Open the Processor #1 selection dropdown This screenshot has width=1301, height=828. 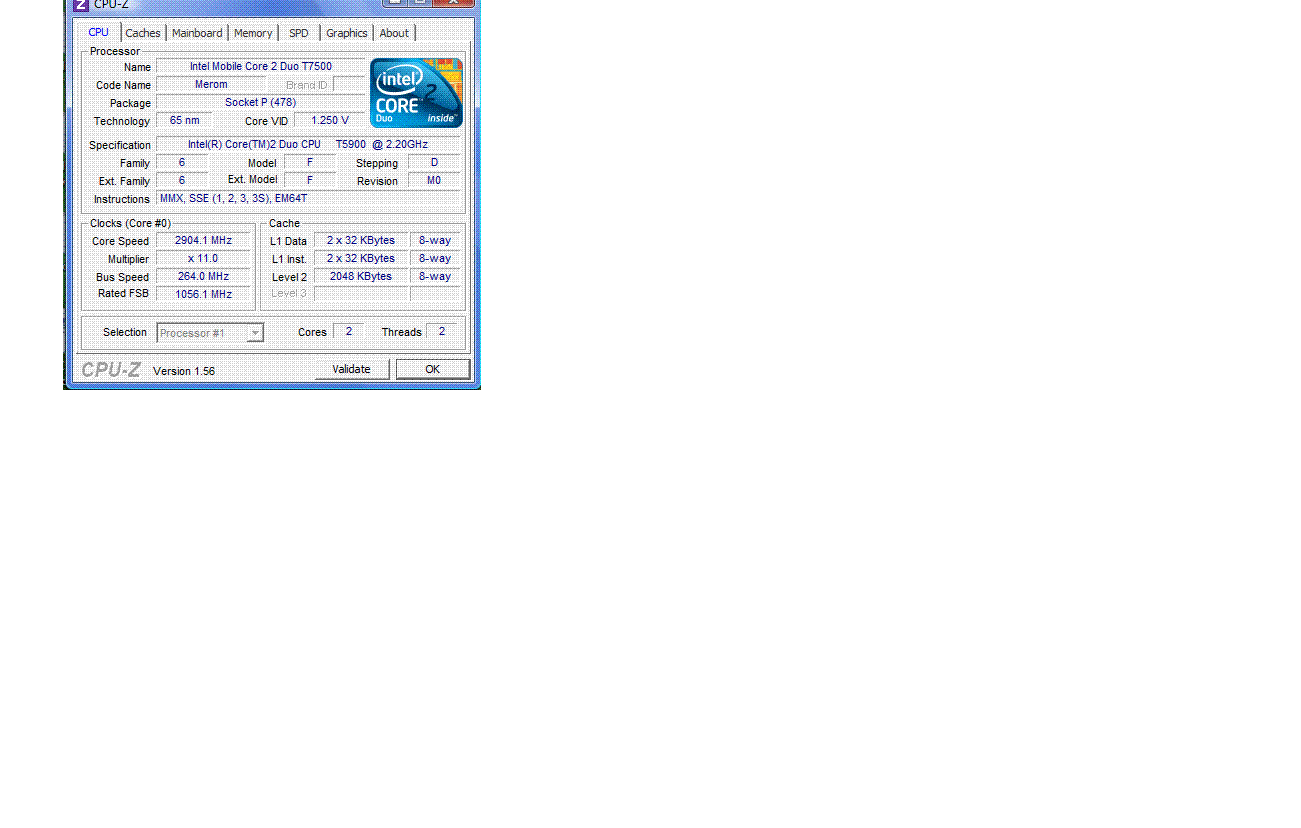pos(210,333)
